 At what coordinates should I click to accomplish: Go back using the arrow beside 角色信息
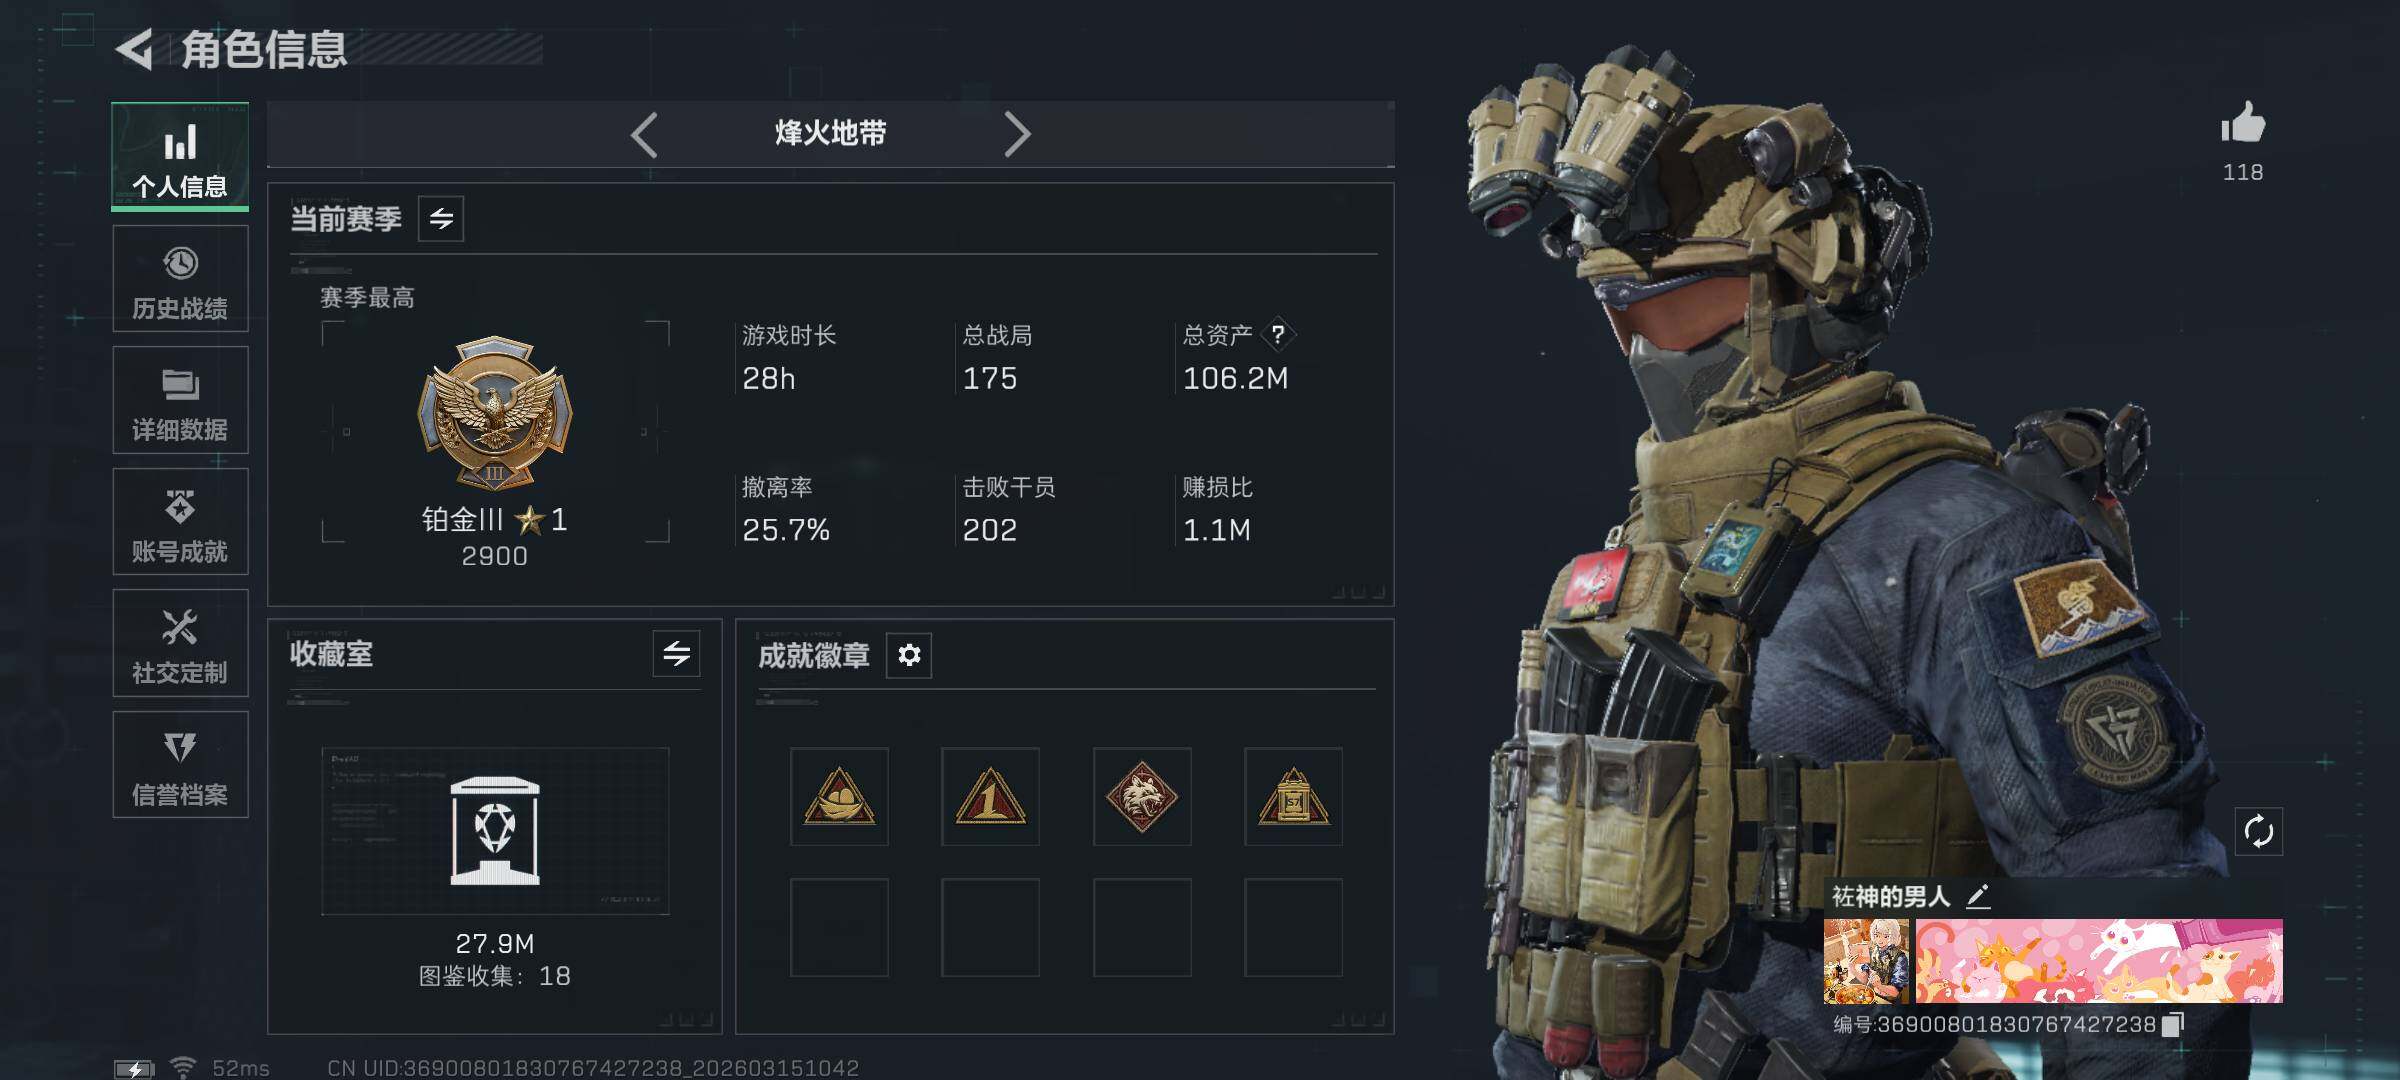click(134, 49)
